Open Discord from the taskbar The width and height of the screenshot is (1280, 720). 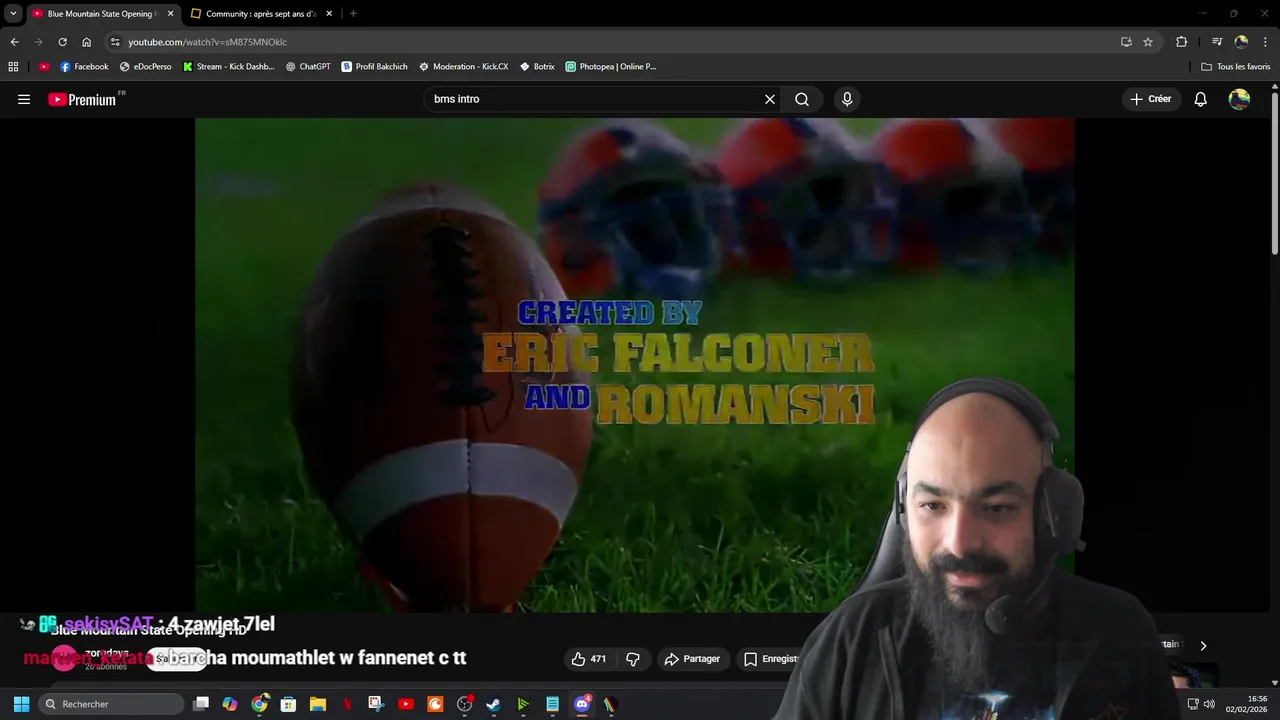(x=582, y=704)
